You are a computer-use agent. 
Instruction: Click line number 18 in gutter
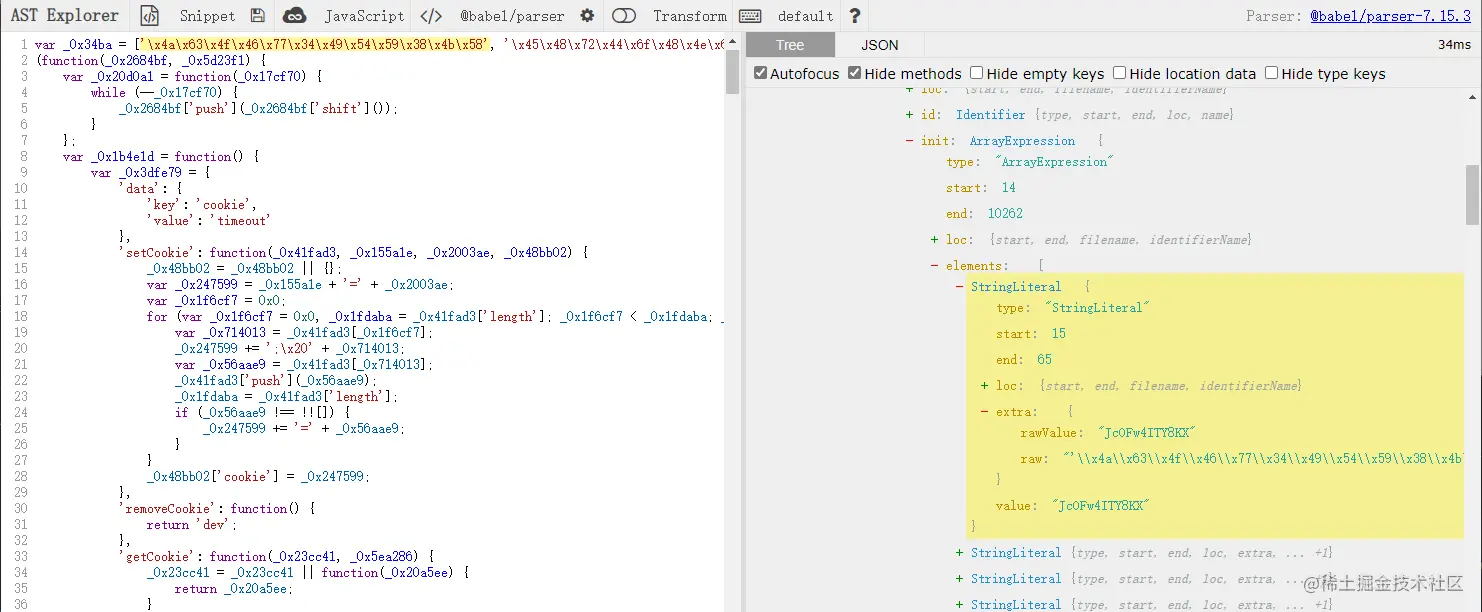(x=21, y=317)
